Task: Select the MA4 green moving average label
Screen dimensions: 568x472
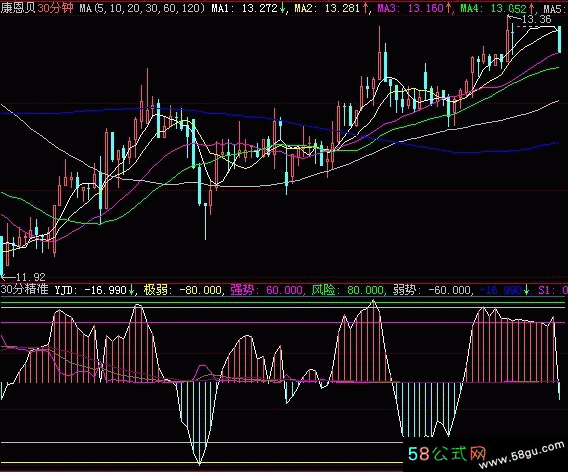Action: 493,8
